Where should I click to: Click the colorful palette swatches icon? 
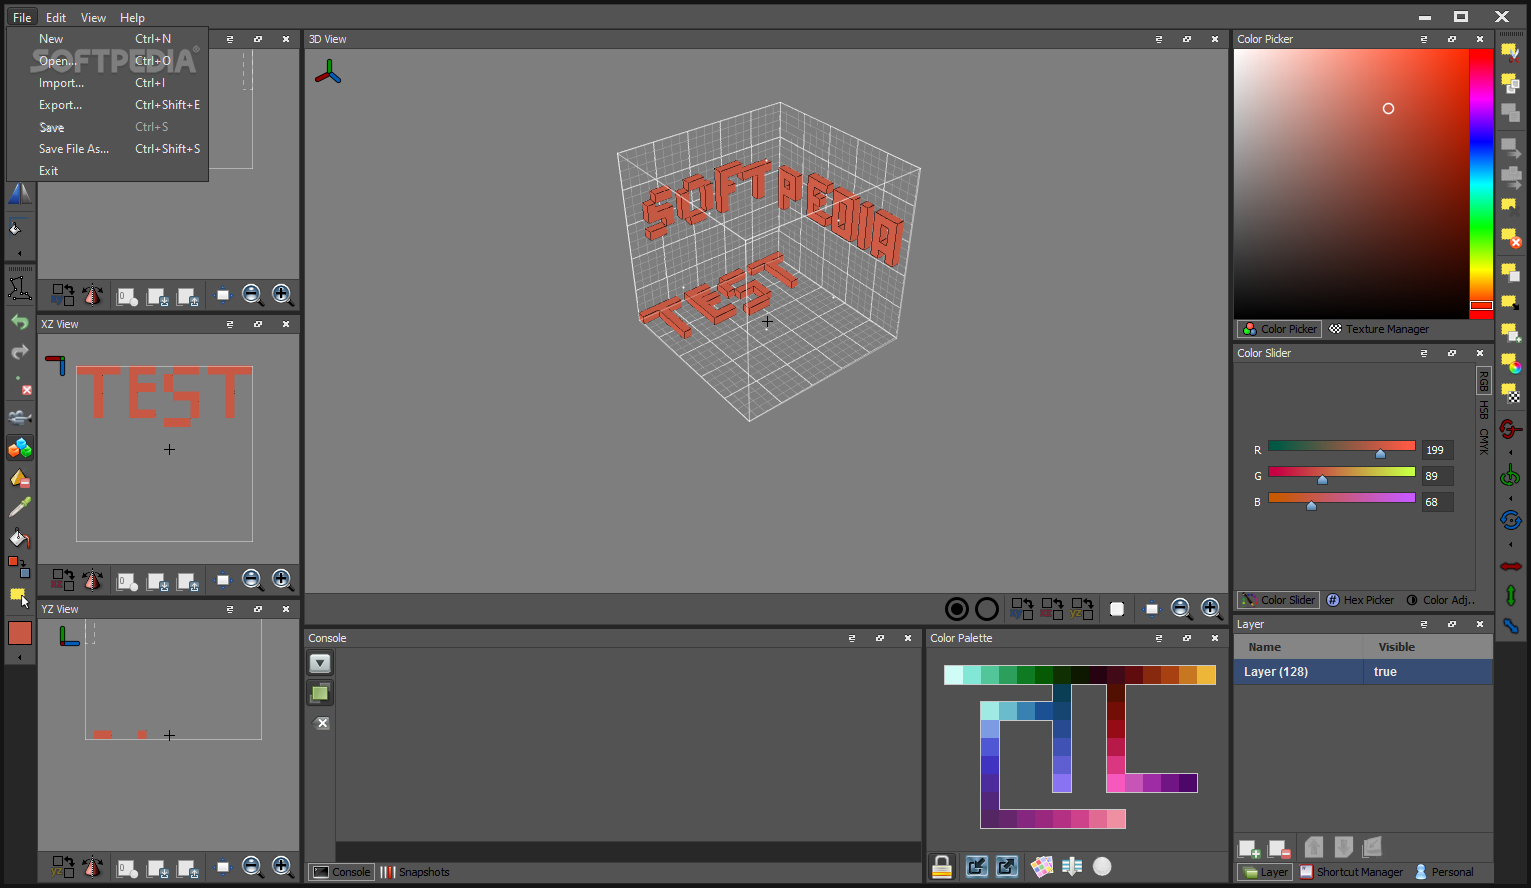1042,866
